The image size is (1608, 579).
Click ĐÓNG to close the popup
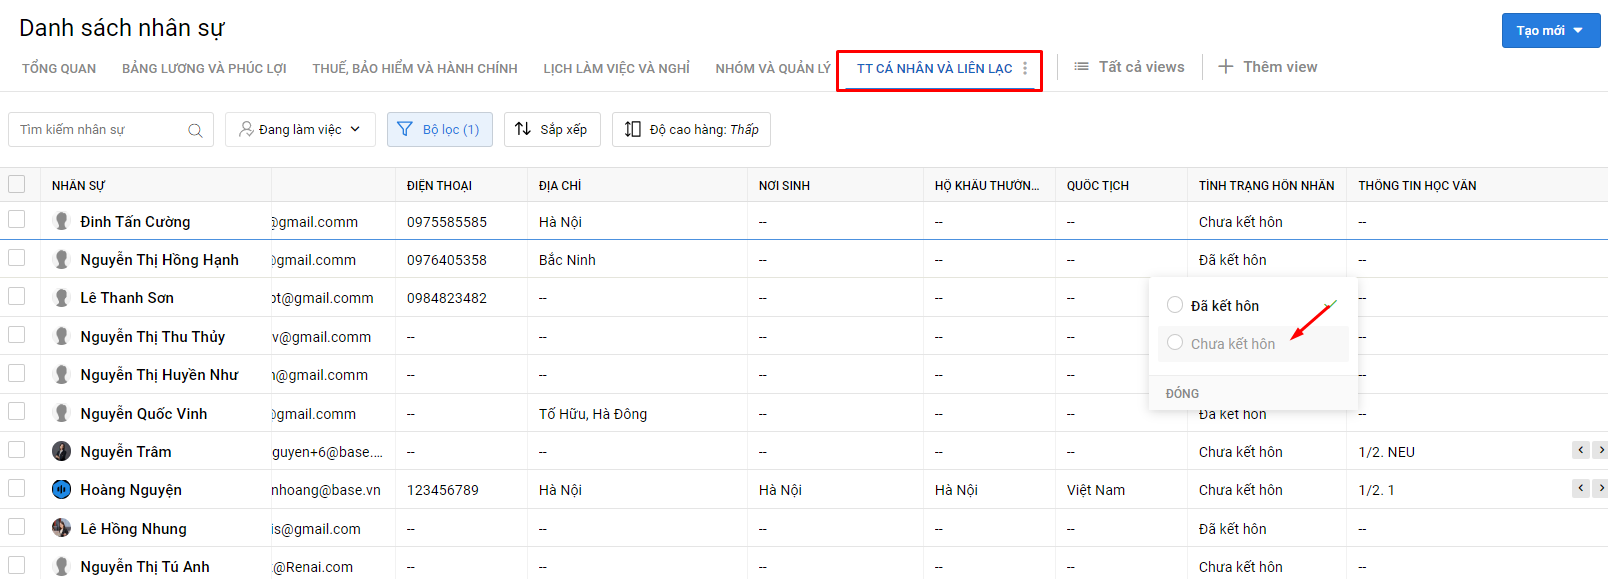(1182, 393)
